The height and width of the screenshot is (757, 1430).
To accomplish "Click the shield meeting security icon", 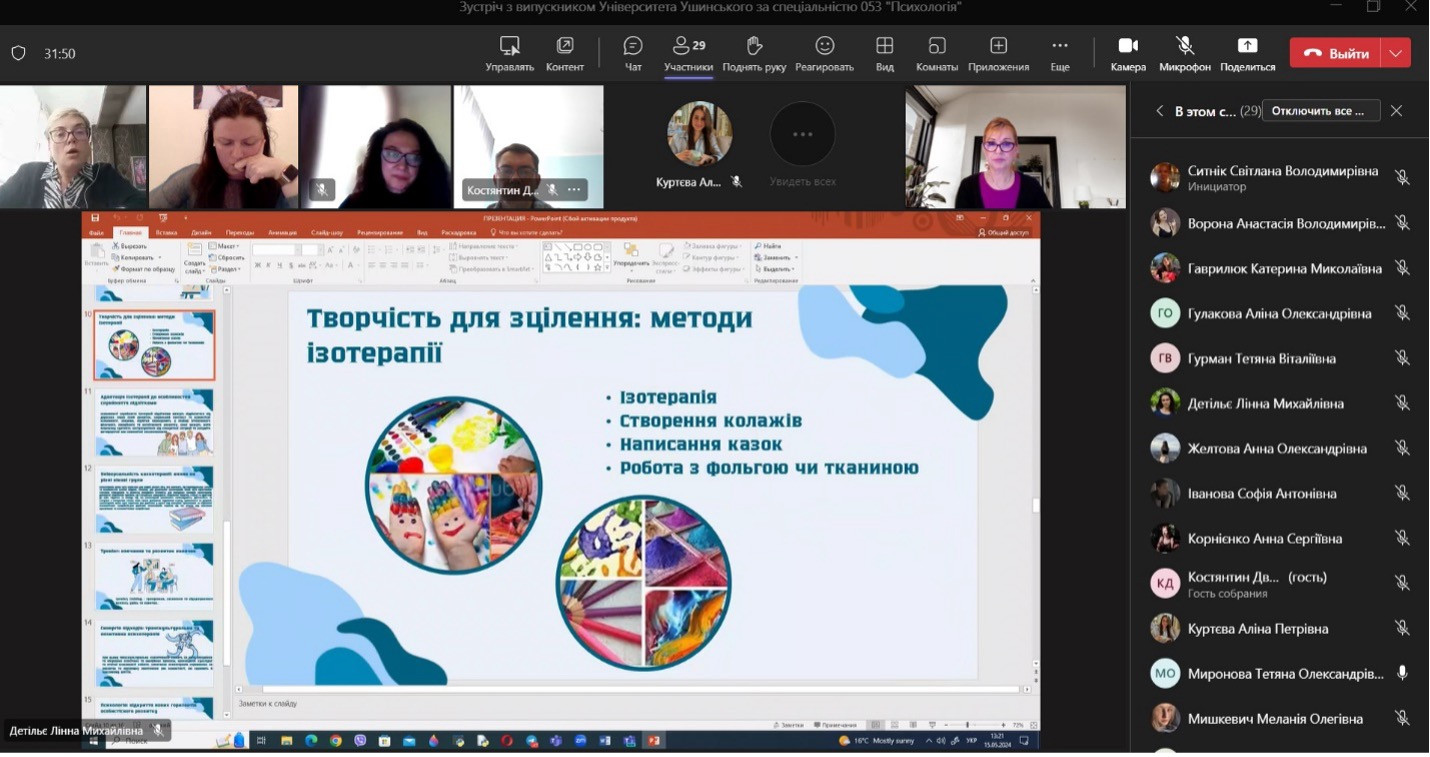I will 18,54.
